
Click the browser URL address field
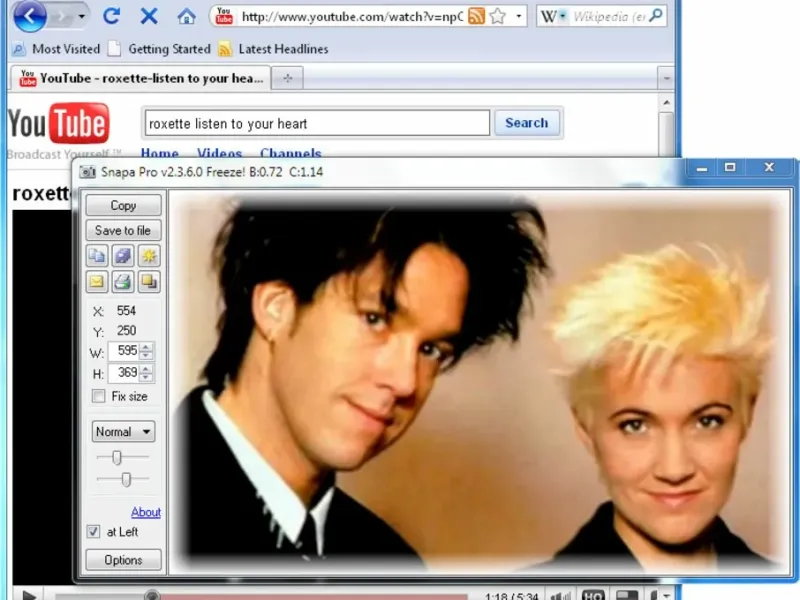(352, 17)
